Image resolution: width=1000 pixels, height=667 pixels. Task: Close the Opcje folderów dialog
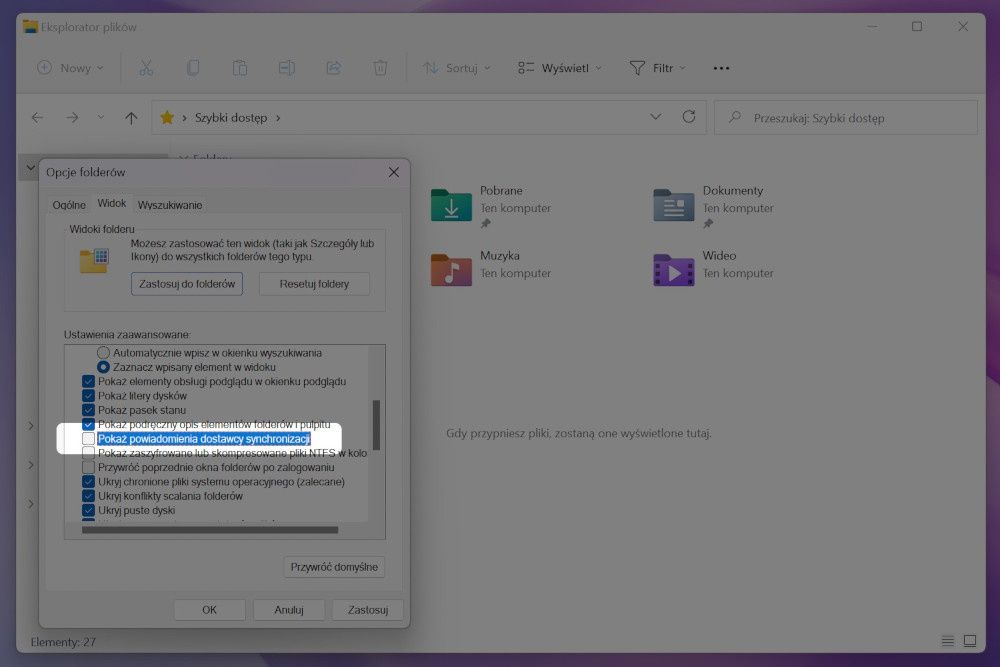point(393,172)
